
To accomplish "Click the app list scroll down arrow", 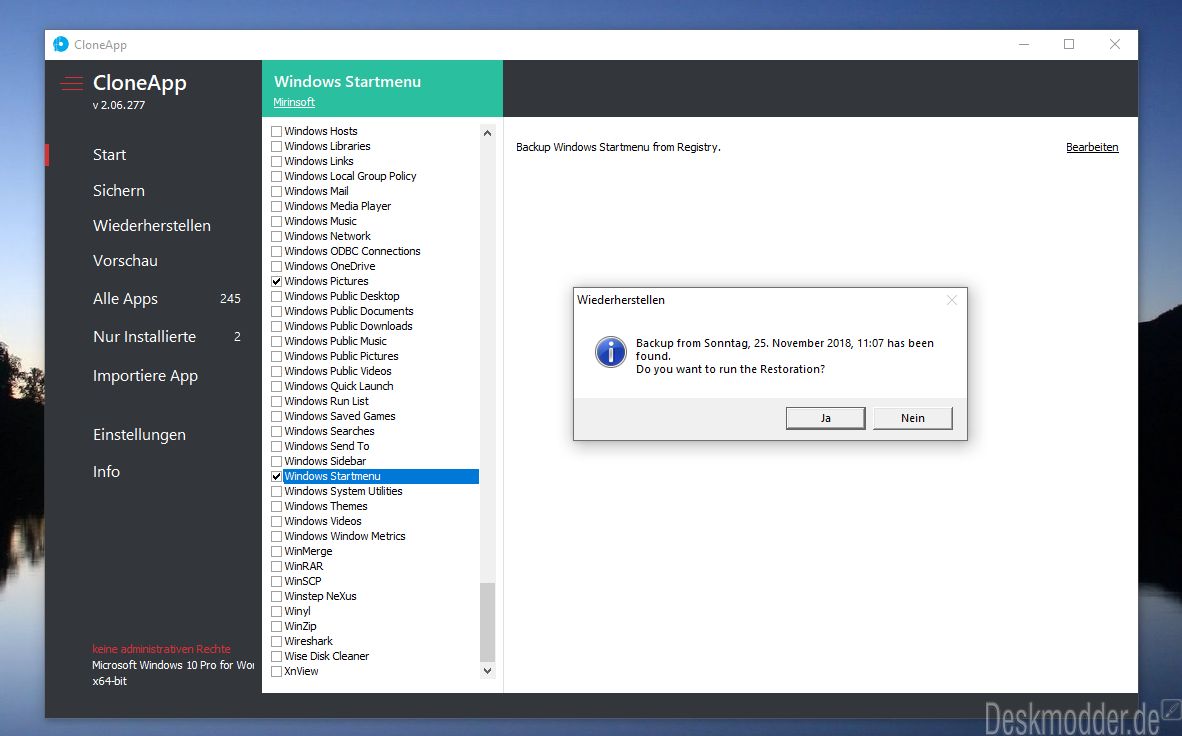I will point(487,670).
